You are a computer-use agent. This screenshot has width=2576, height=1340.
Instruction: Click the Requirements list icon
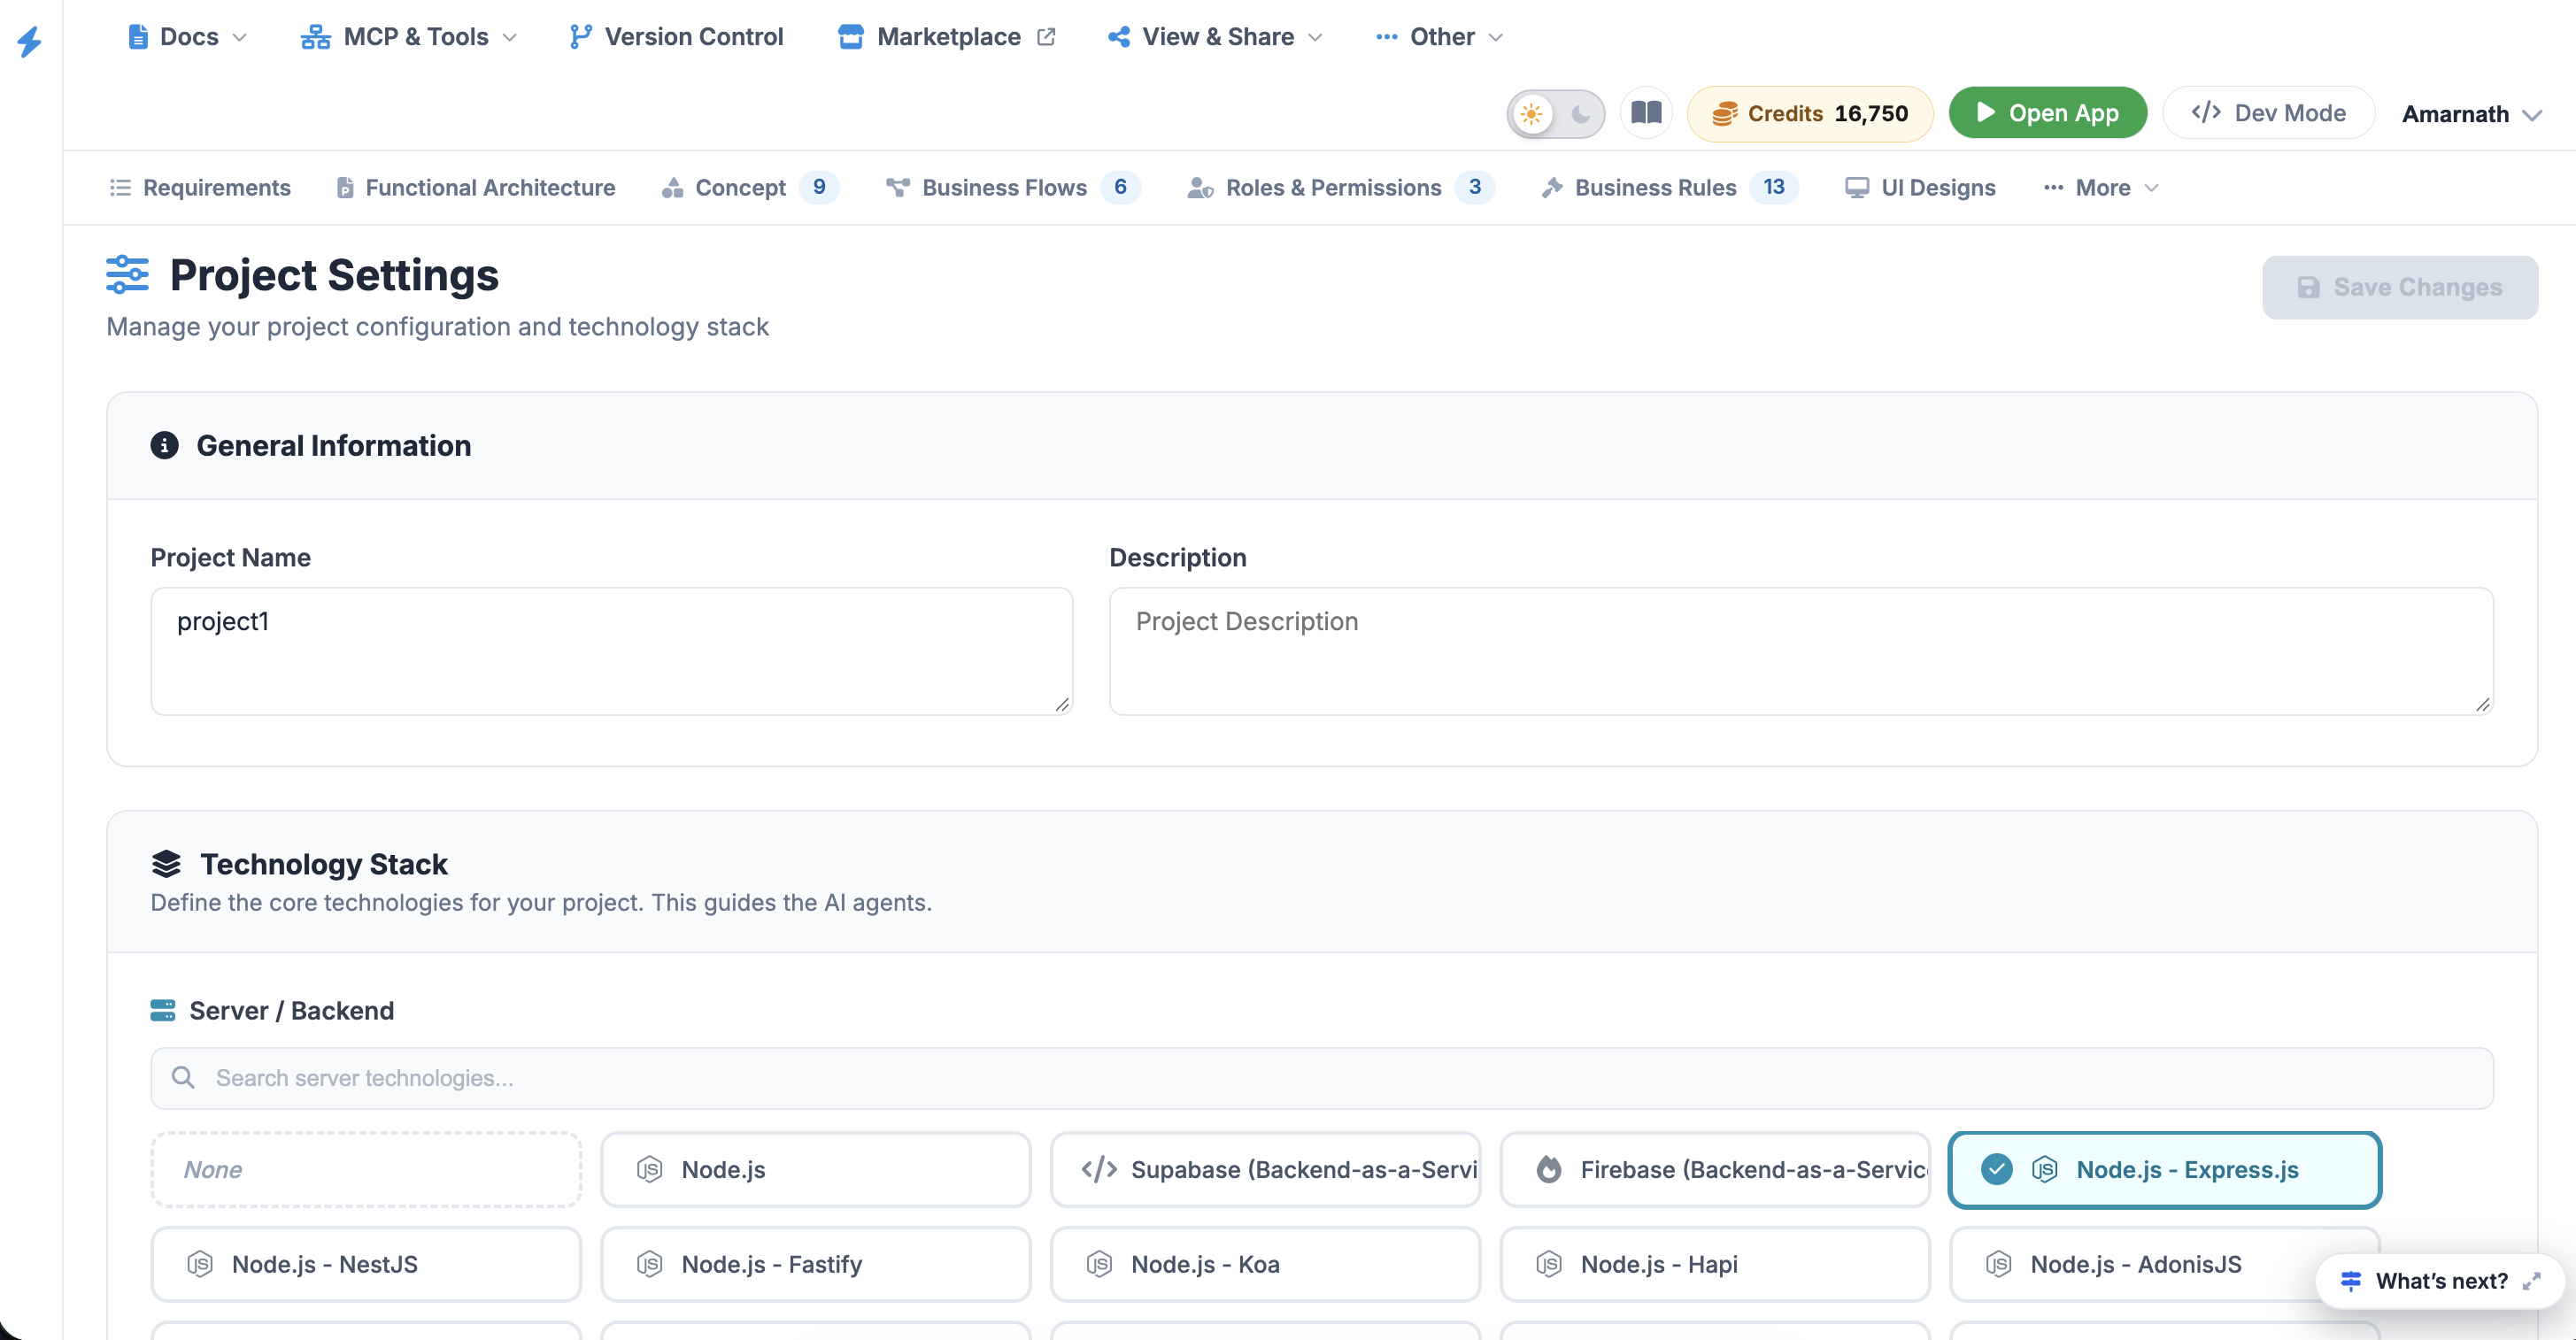[120, 187]
